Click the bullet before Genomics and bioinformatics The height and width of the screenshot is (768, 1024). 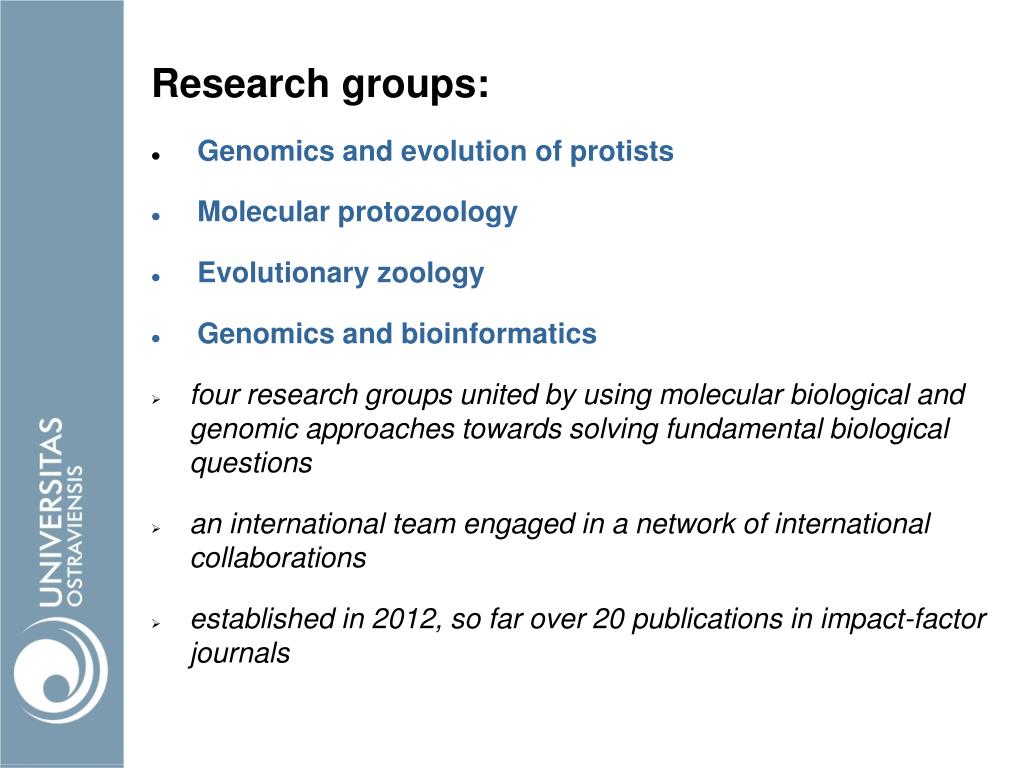155,338
